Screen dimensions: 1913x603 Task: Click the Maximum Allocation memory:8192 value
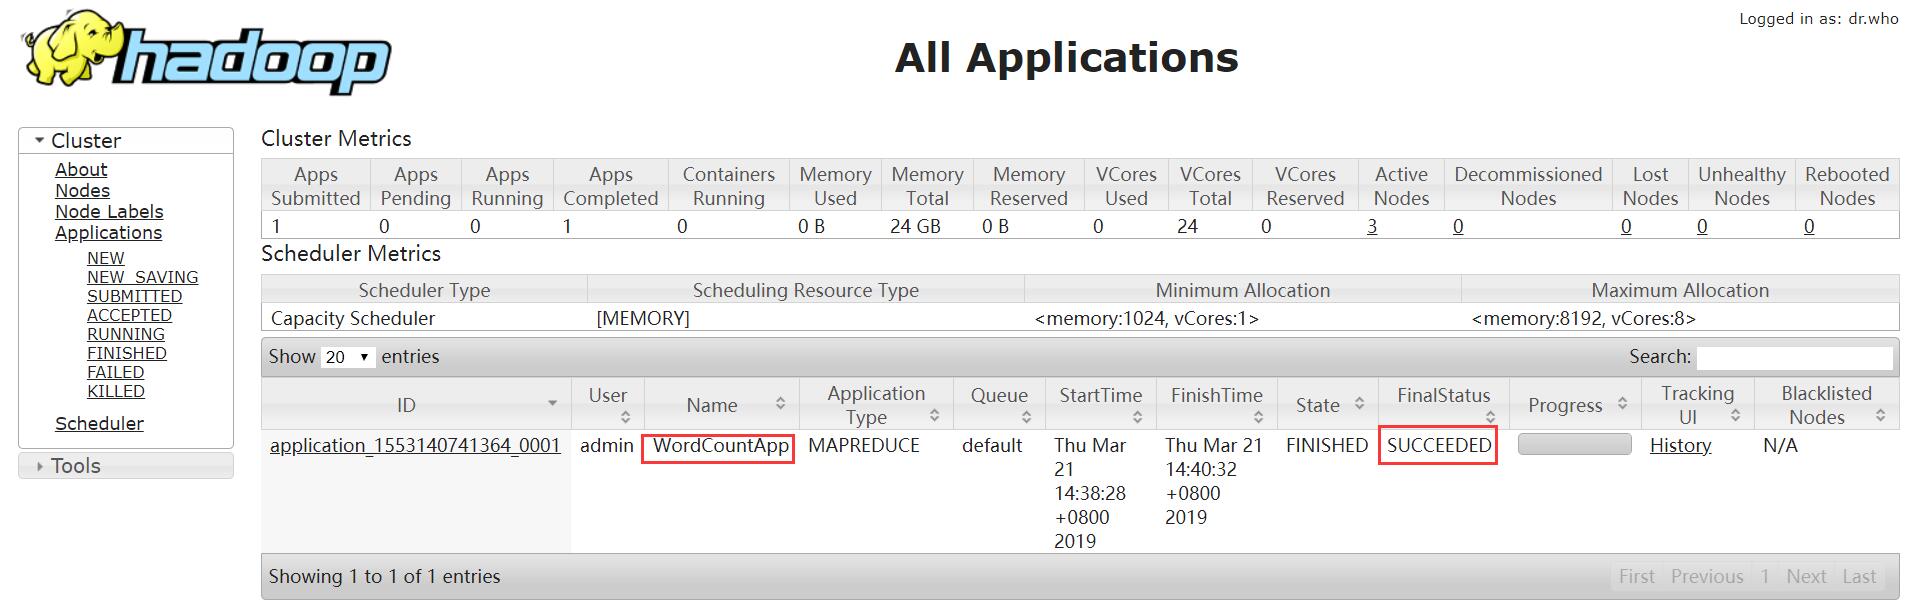[x=1584, y=319]
